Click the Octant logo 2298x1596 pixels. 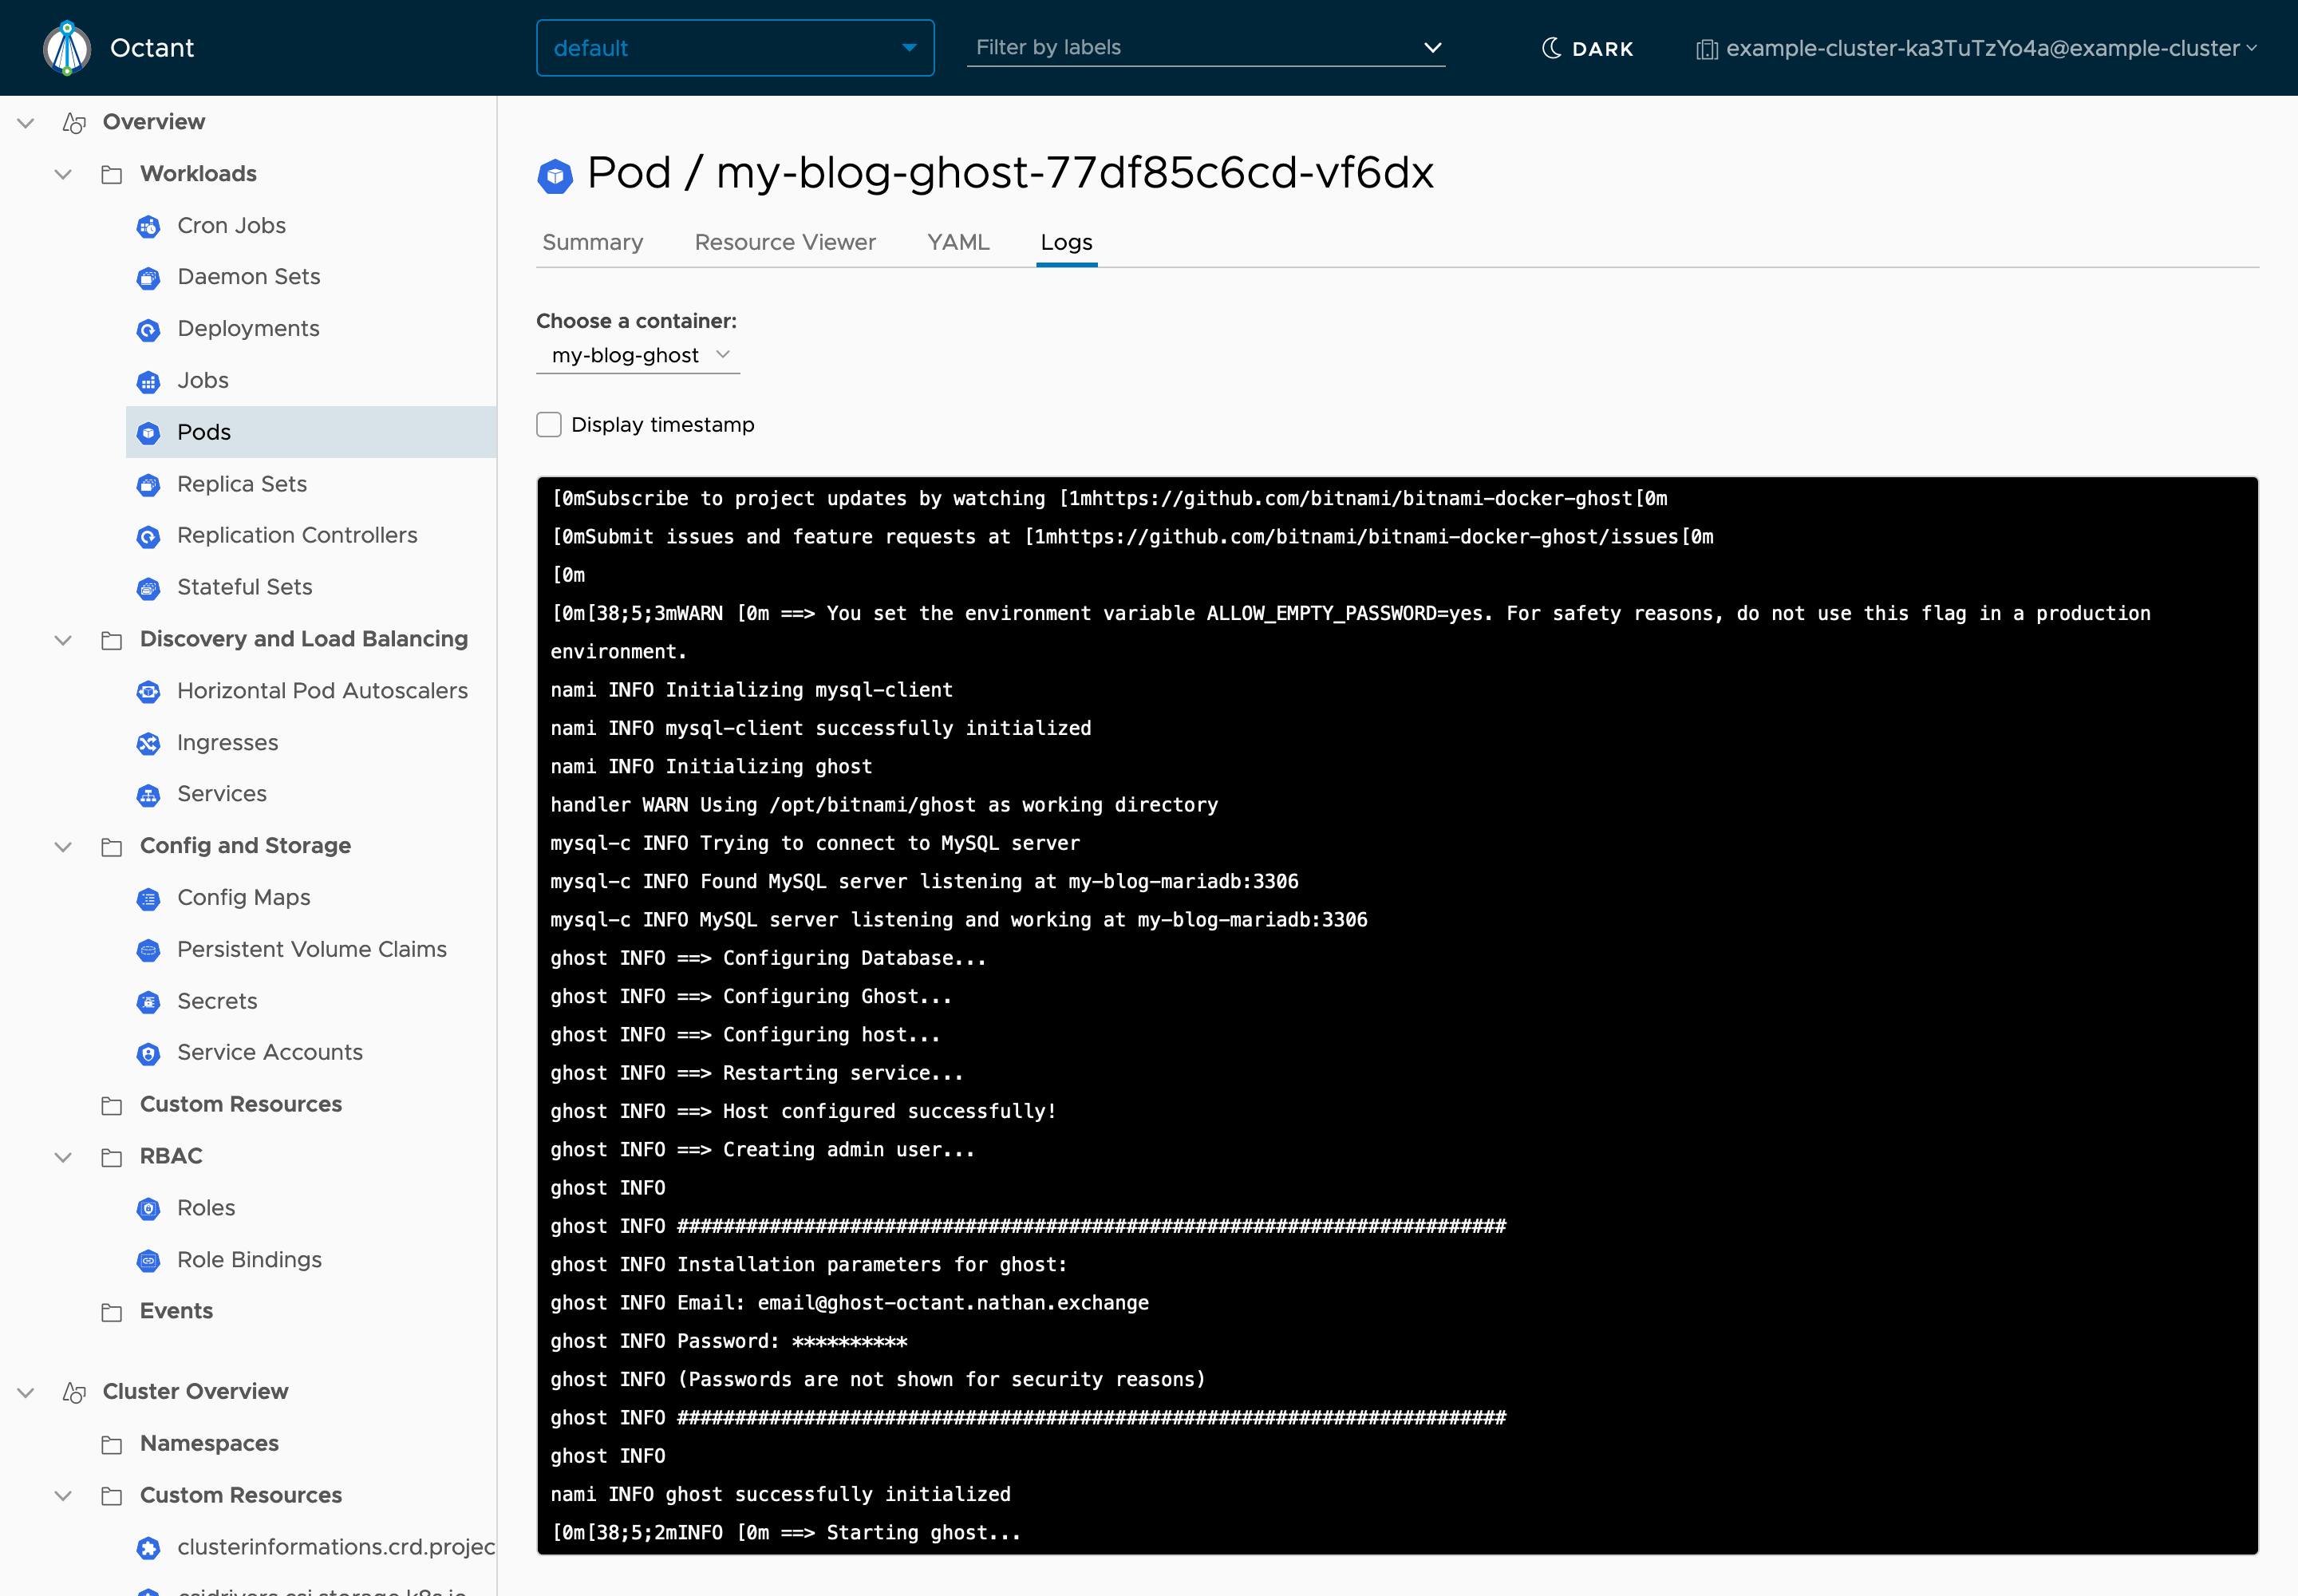click(x=67, y=47)
